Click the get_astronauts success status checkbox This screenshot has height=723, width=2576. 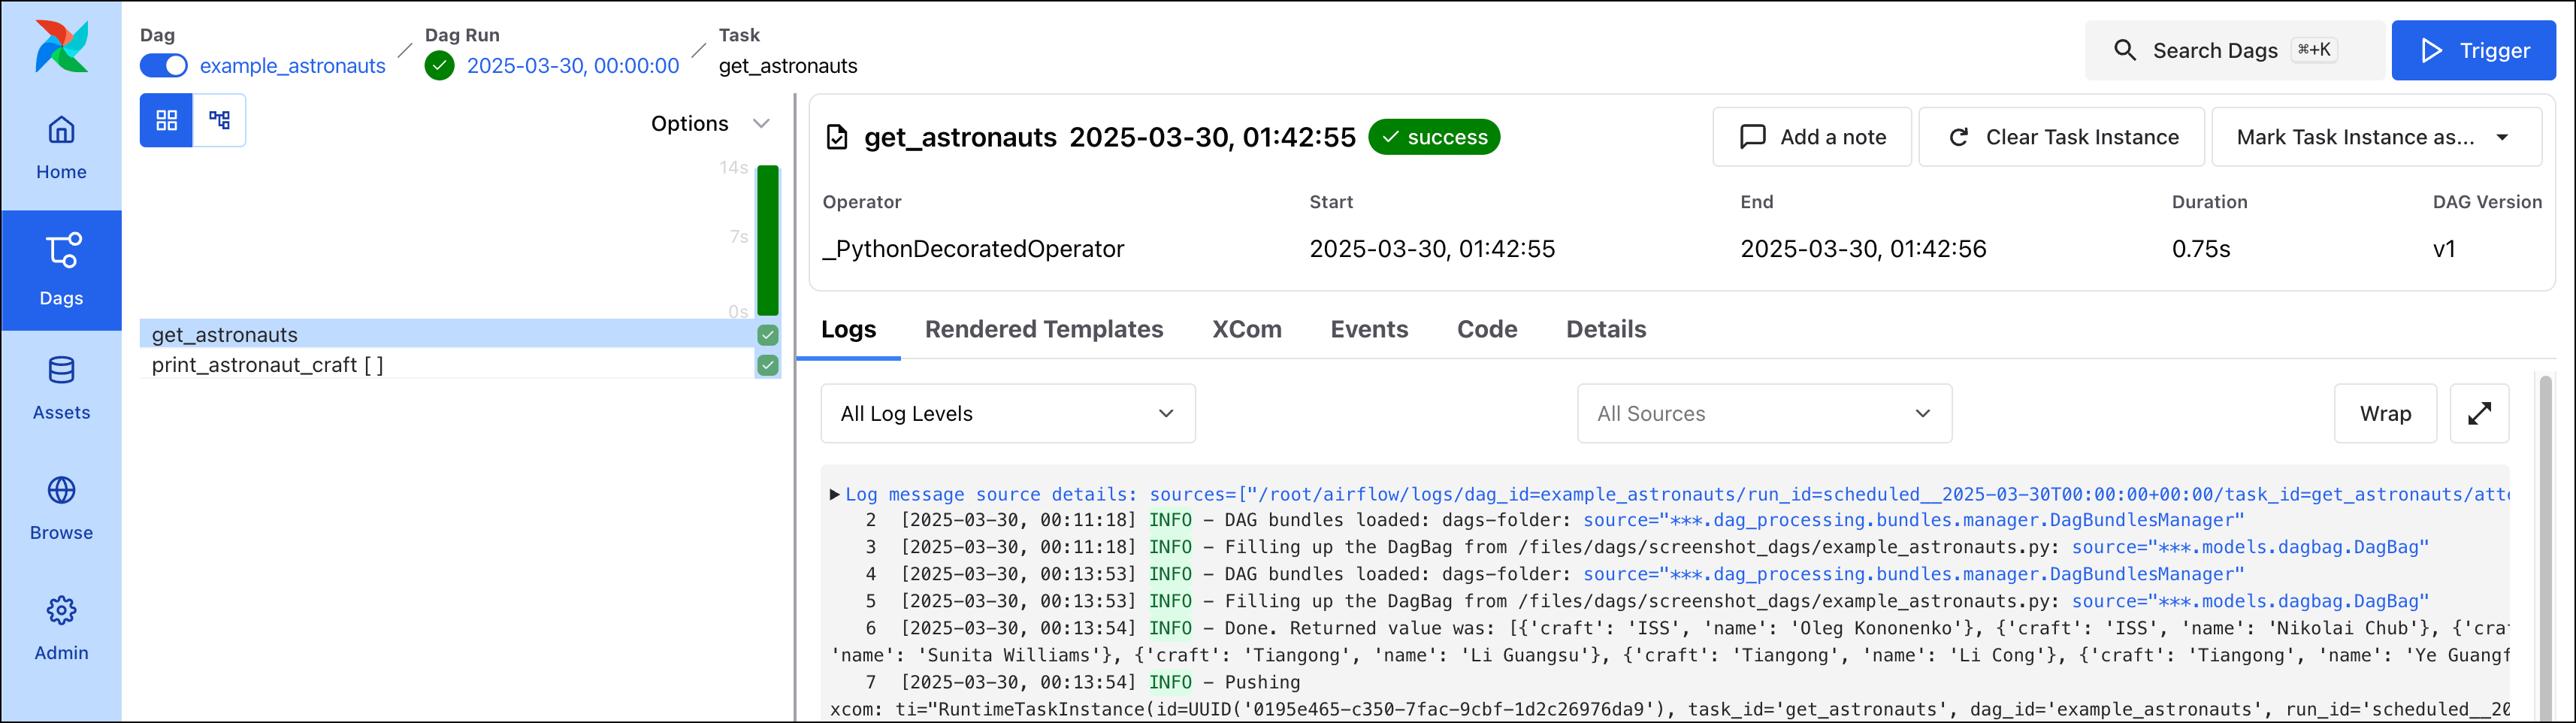tap(767, 335)
